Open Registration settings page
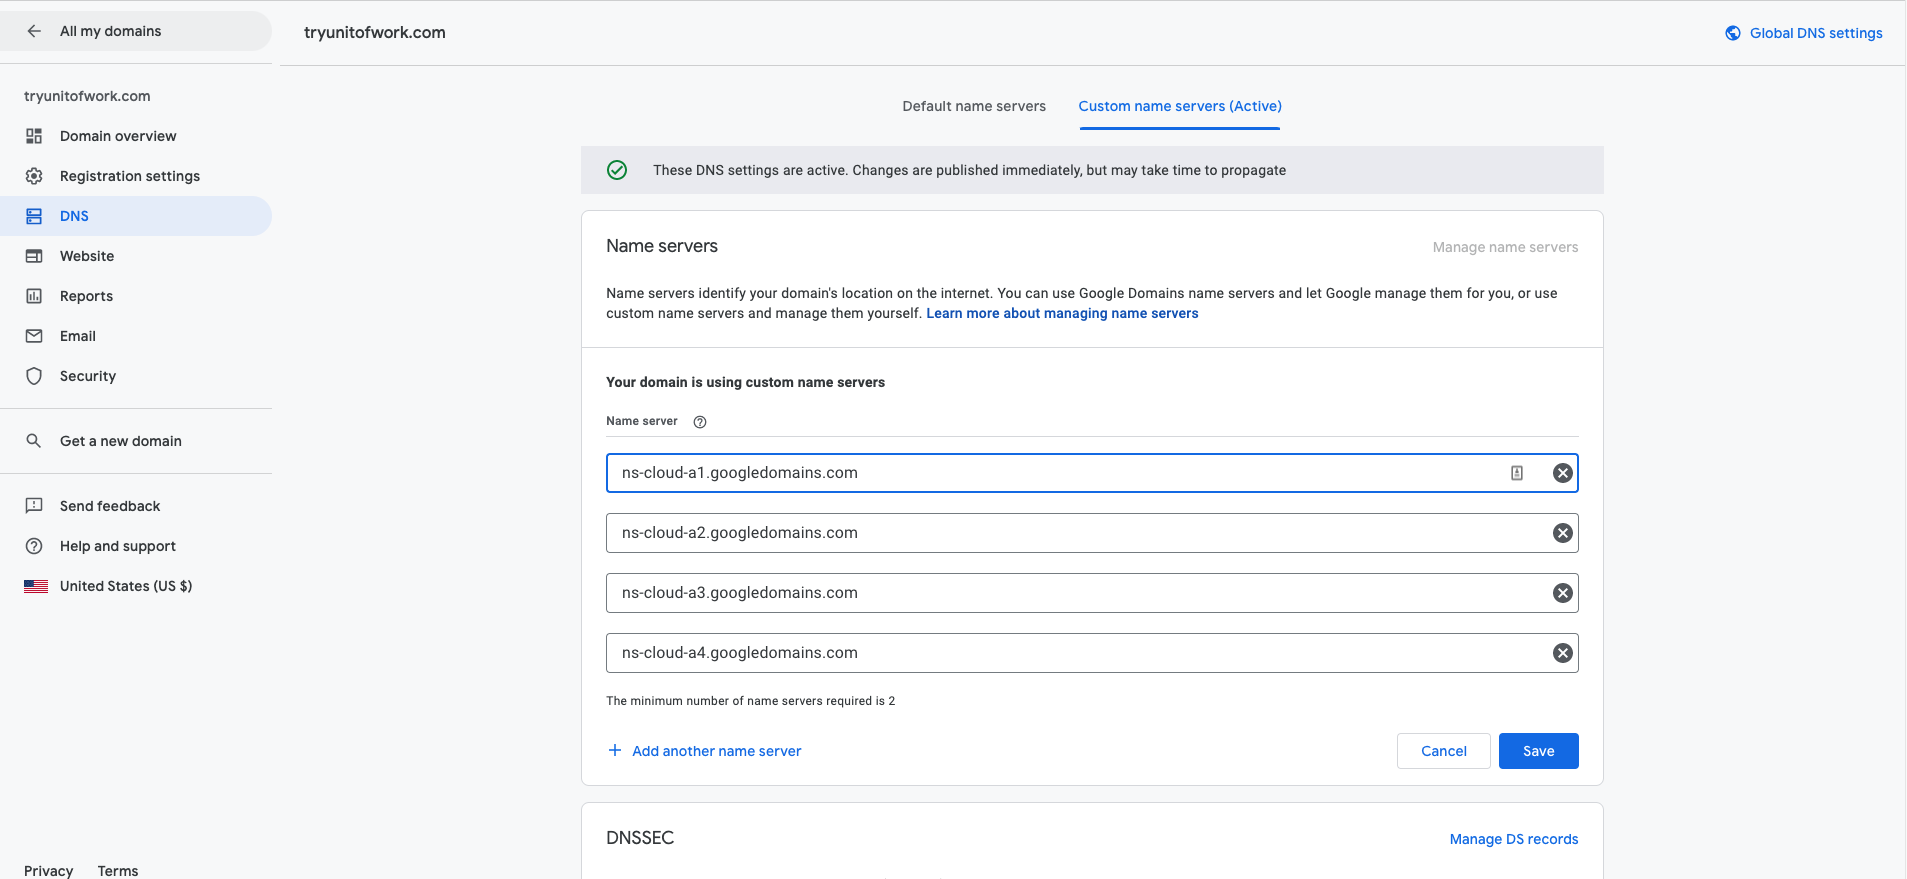 coord(129,176)
